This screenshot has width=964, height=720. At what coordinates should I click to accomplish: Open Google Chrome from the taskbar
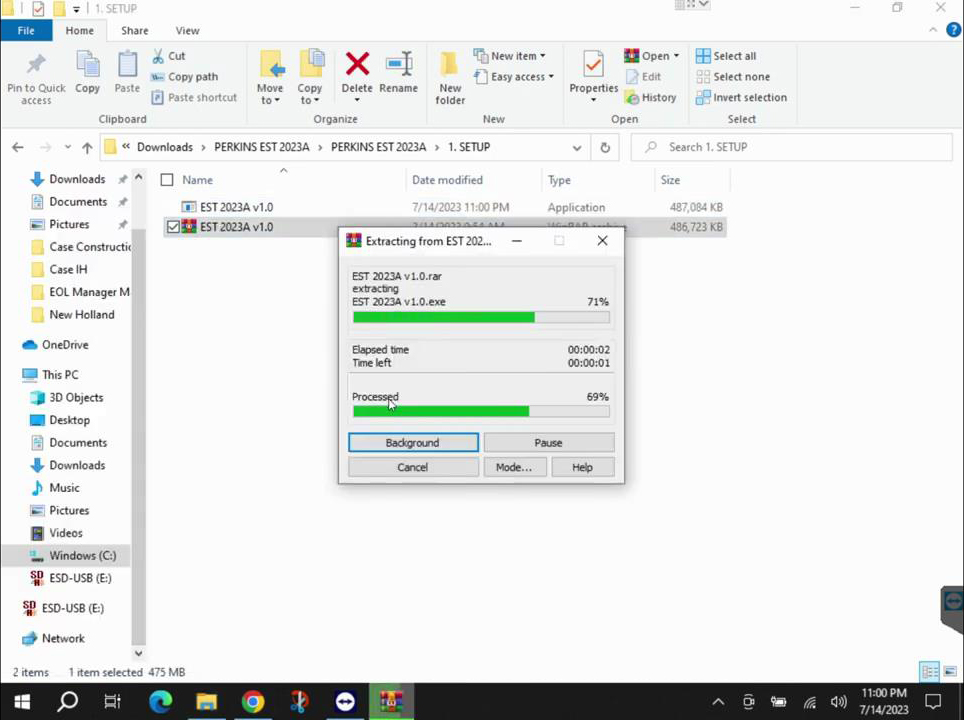[x=253, y=702]
